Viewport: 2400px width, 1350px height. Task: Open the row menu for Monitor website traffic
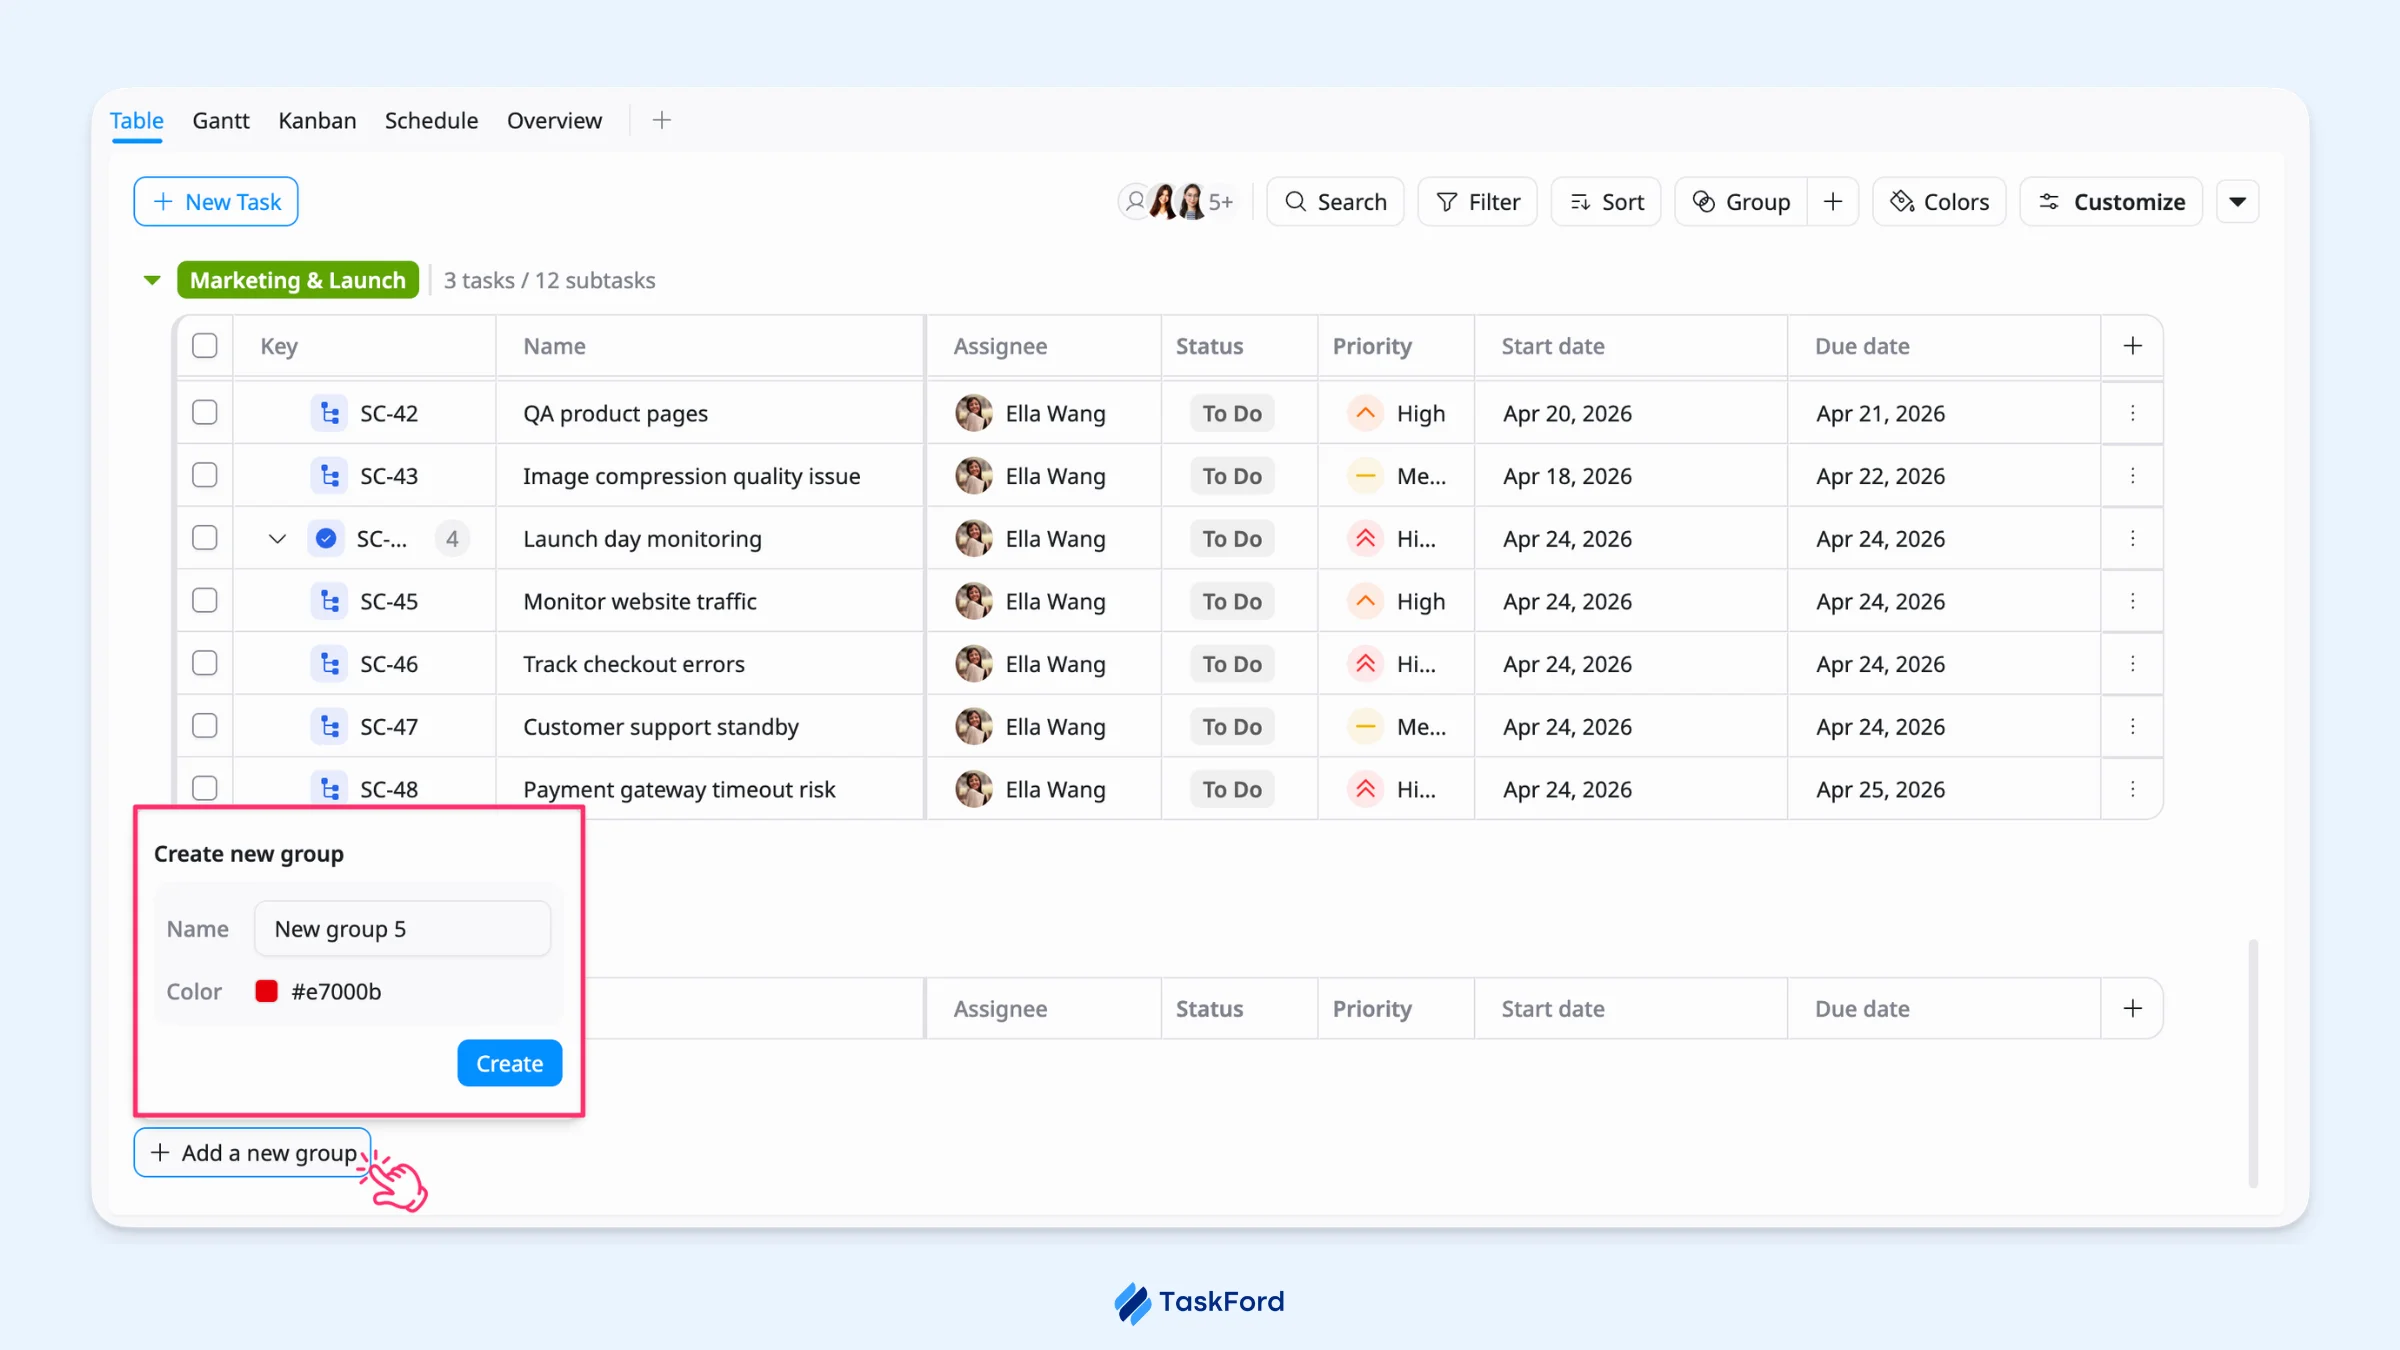click(2132, 601)
